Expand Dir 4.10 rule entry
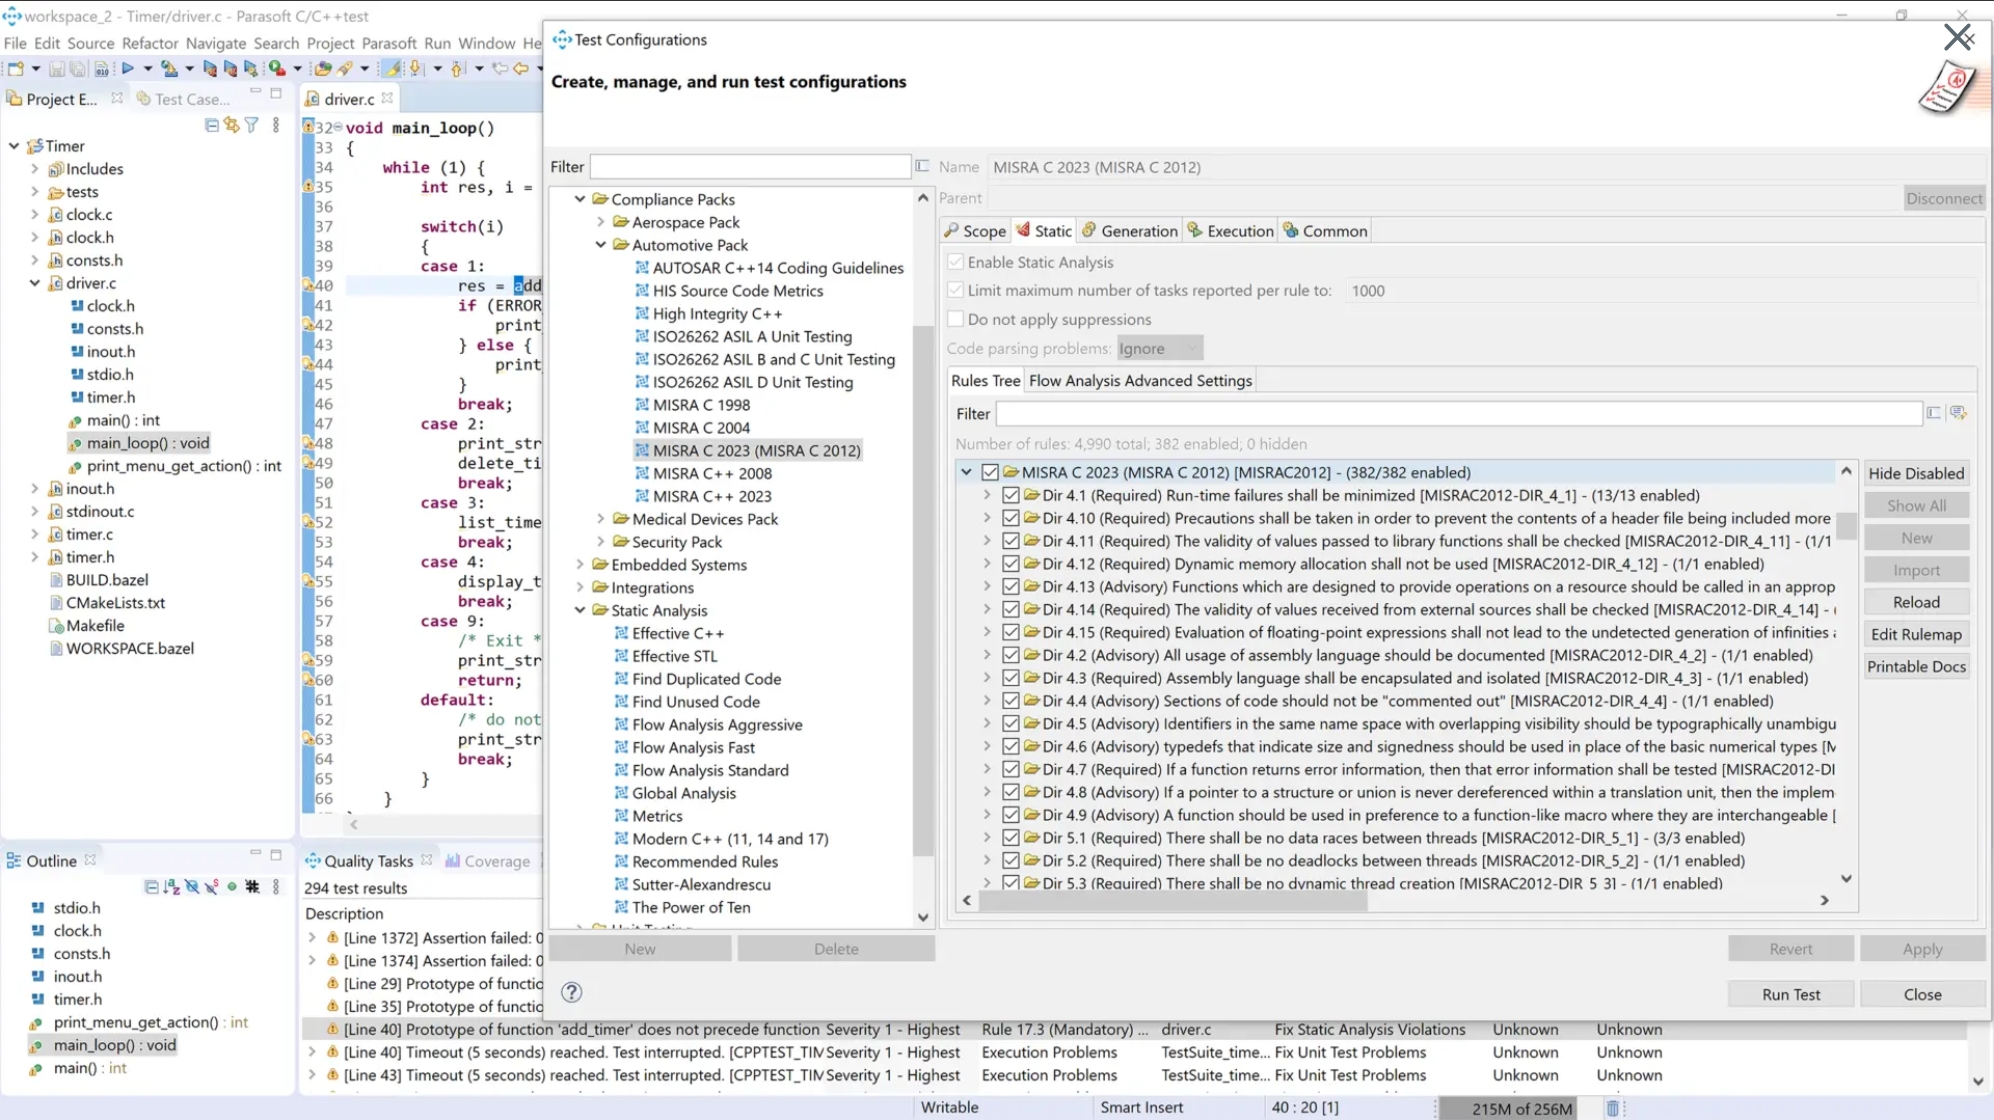 coord(987,518)
